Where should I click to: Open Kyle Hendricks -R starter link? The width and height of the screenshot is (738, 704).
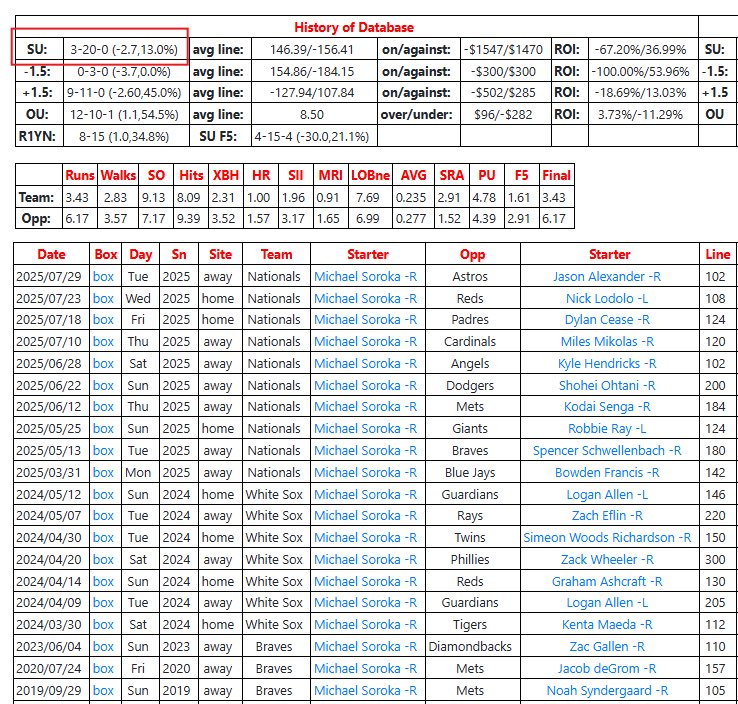tap(607, 363)
